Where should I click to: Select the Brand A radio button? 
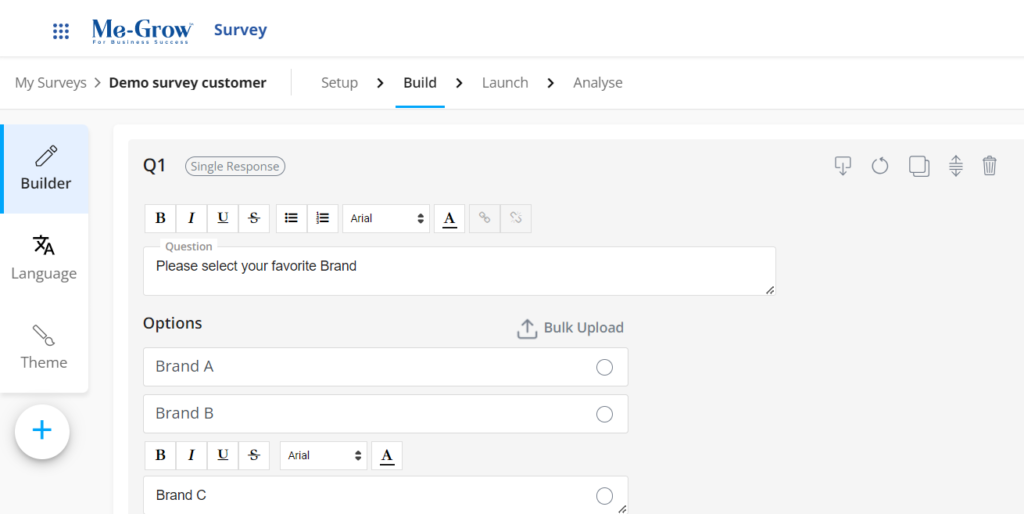(x=604, y=367)
